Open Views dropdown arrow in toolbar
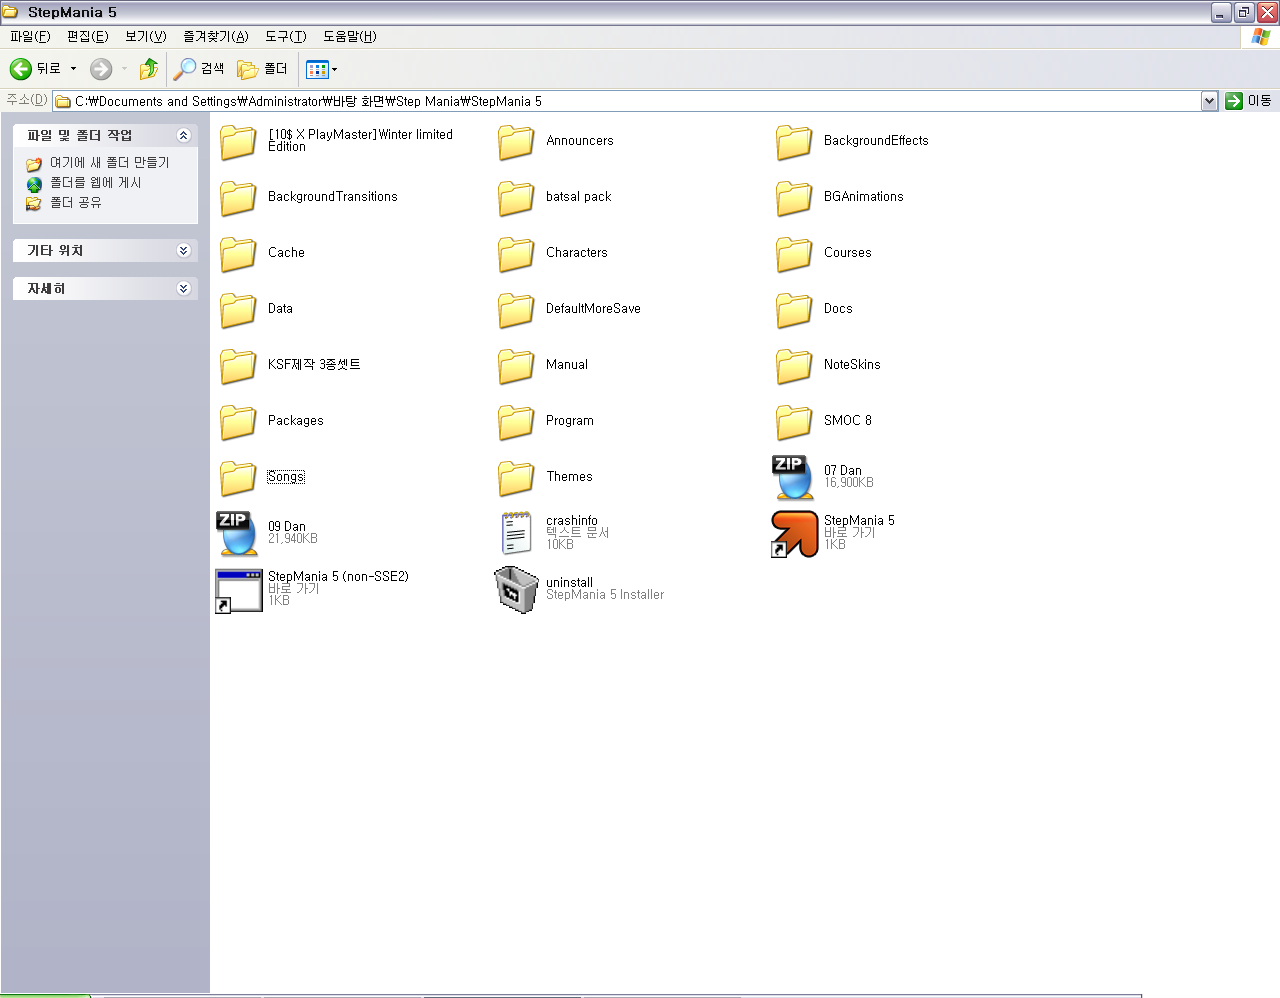This screenshot has height=998, width=1280. click(x=334, y=70)
